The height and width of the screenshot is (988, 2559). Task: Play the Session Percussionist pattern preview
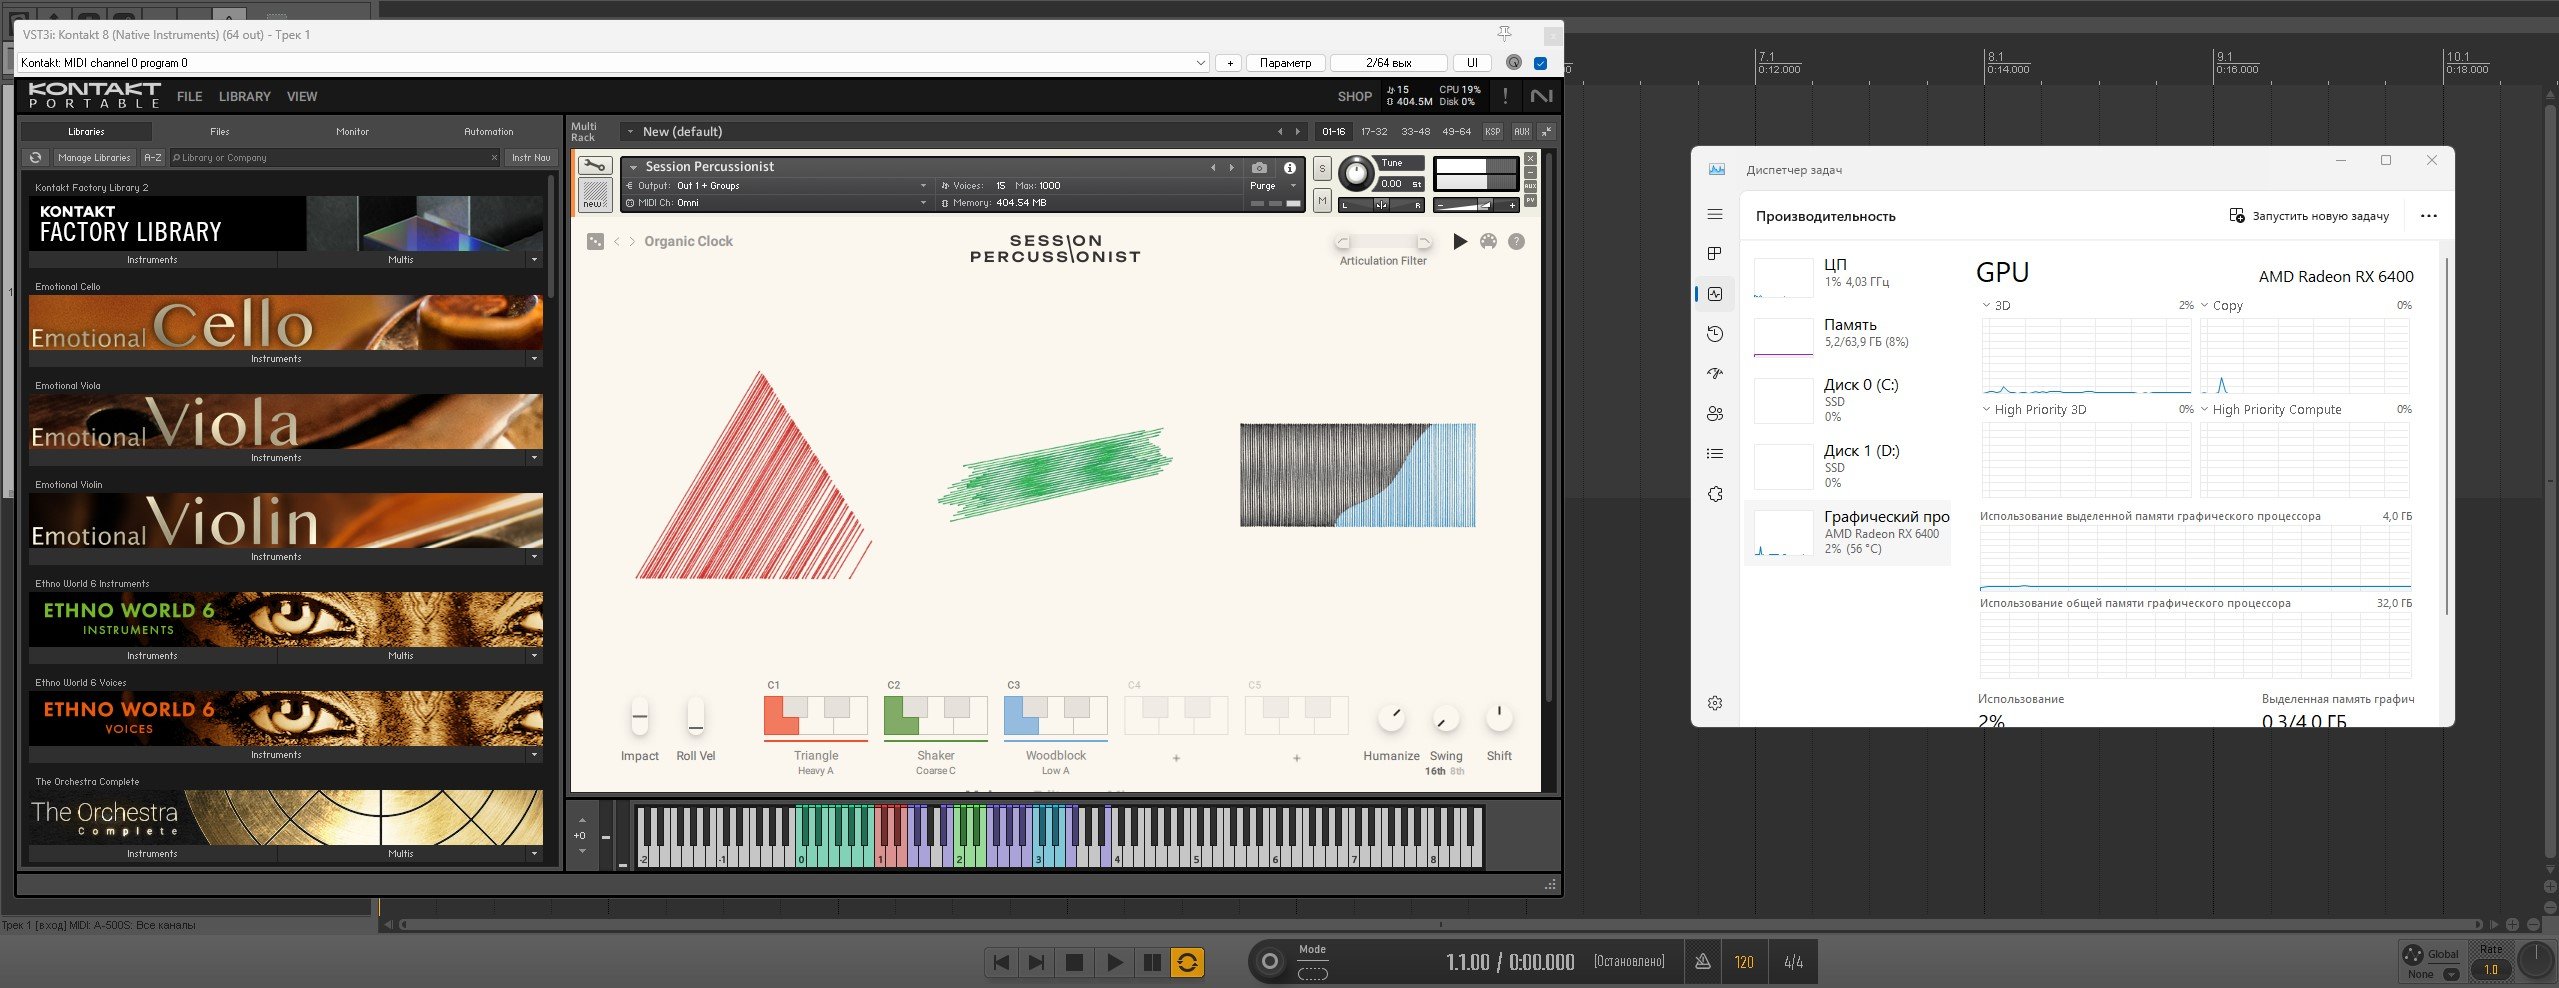(1460, 241)
